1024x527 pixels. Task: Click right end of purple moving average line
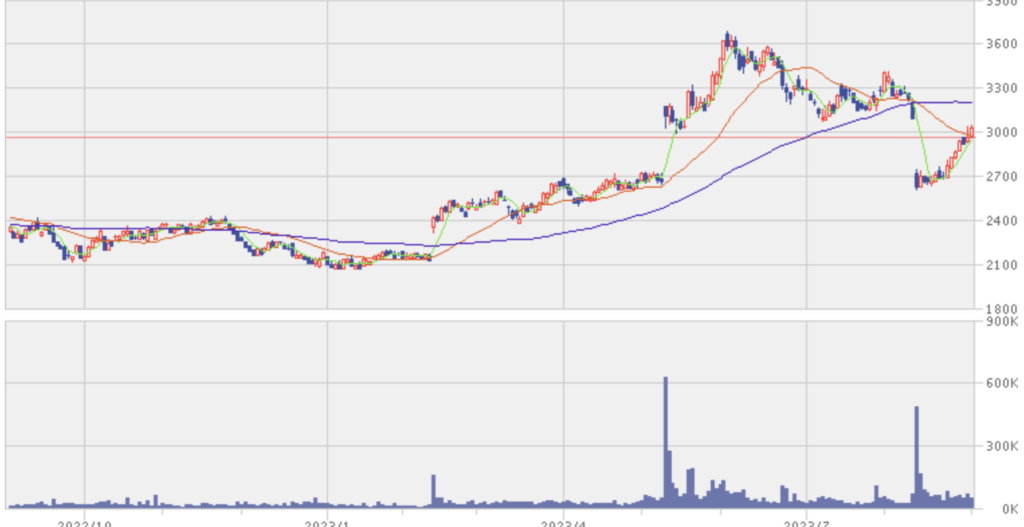971,102
